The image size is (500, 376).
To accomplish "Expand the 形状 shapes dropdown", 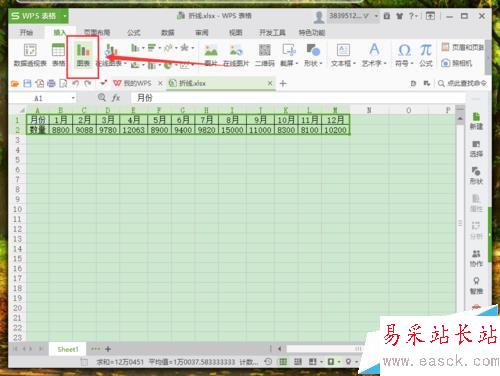I will pos(313,55).
